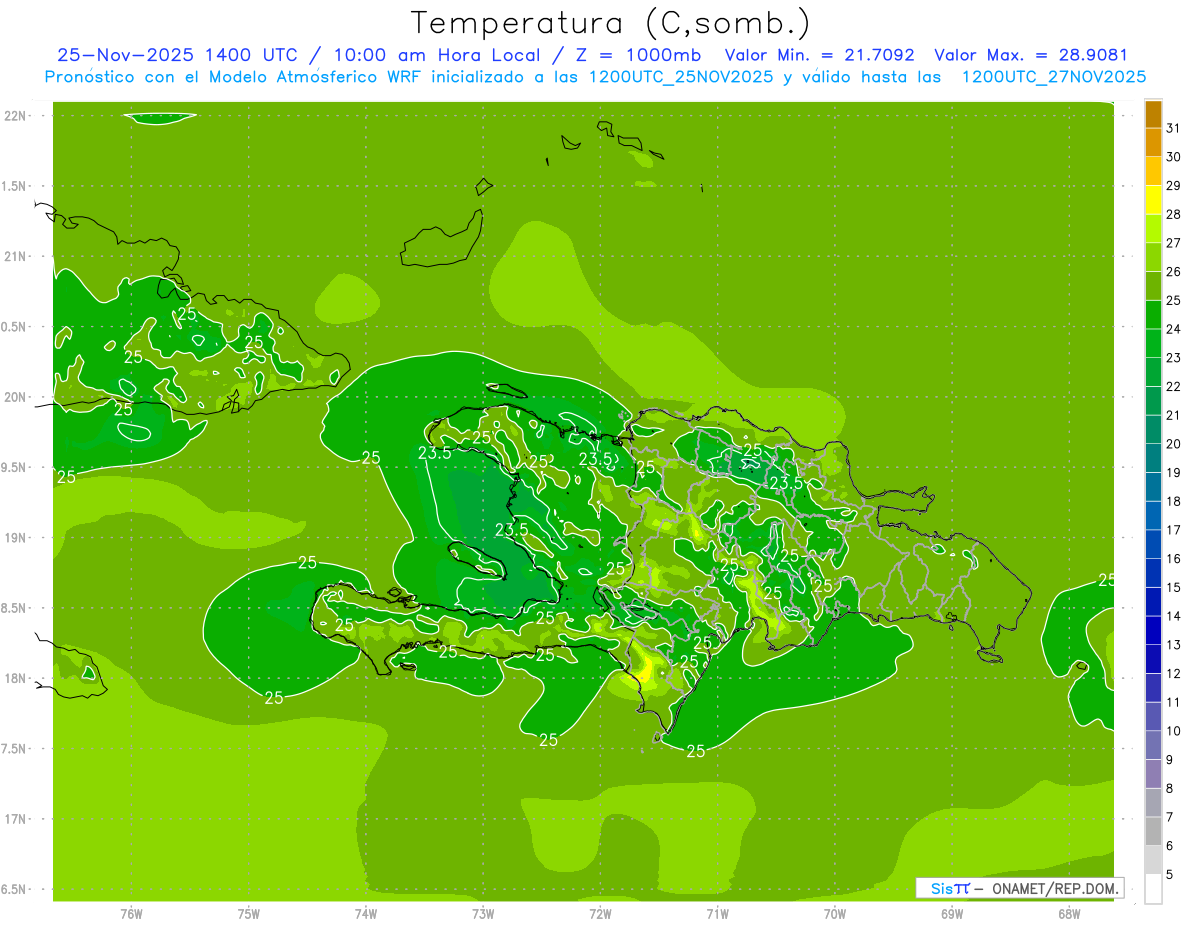Click the dark orange swatch above 31
Viewport: 1200px width, 927px height.
[1153, 114]
